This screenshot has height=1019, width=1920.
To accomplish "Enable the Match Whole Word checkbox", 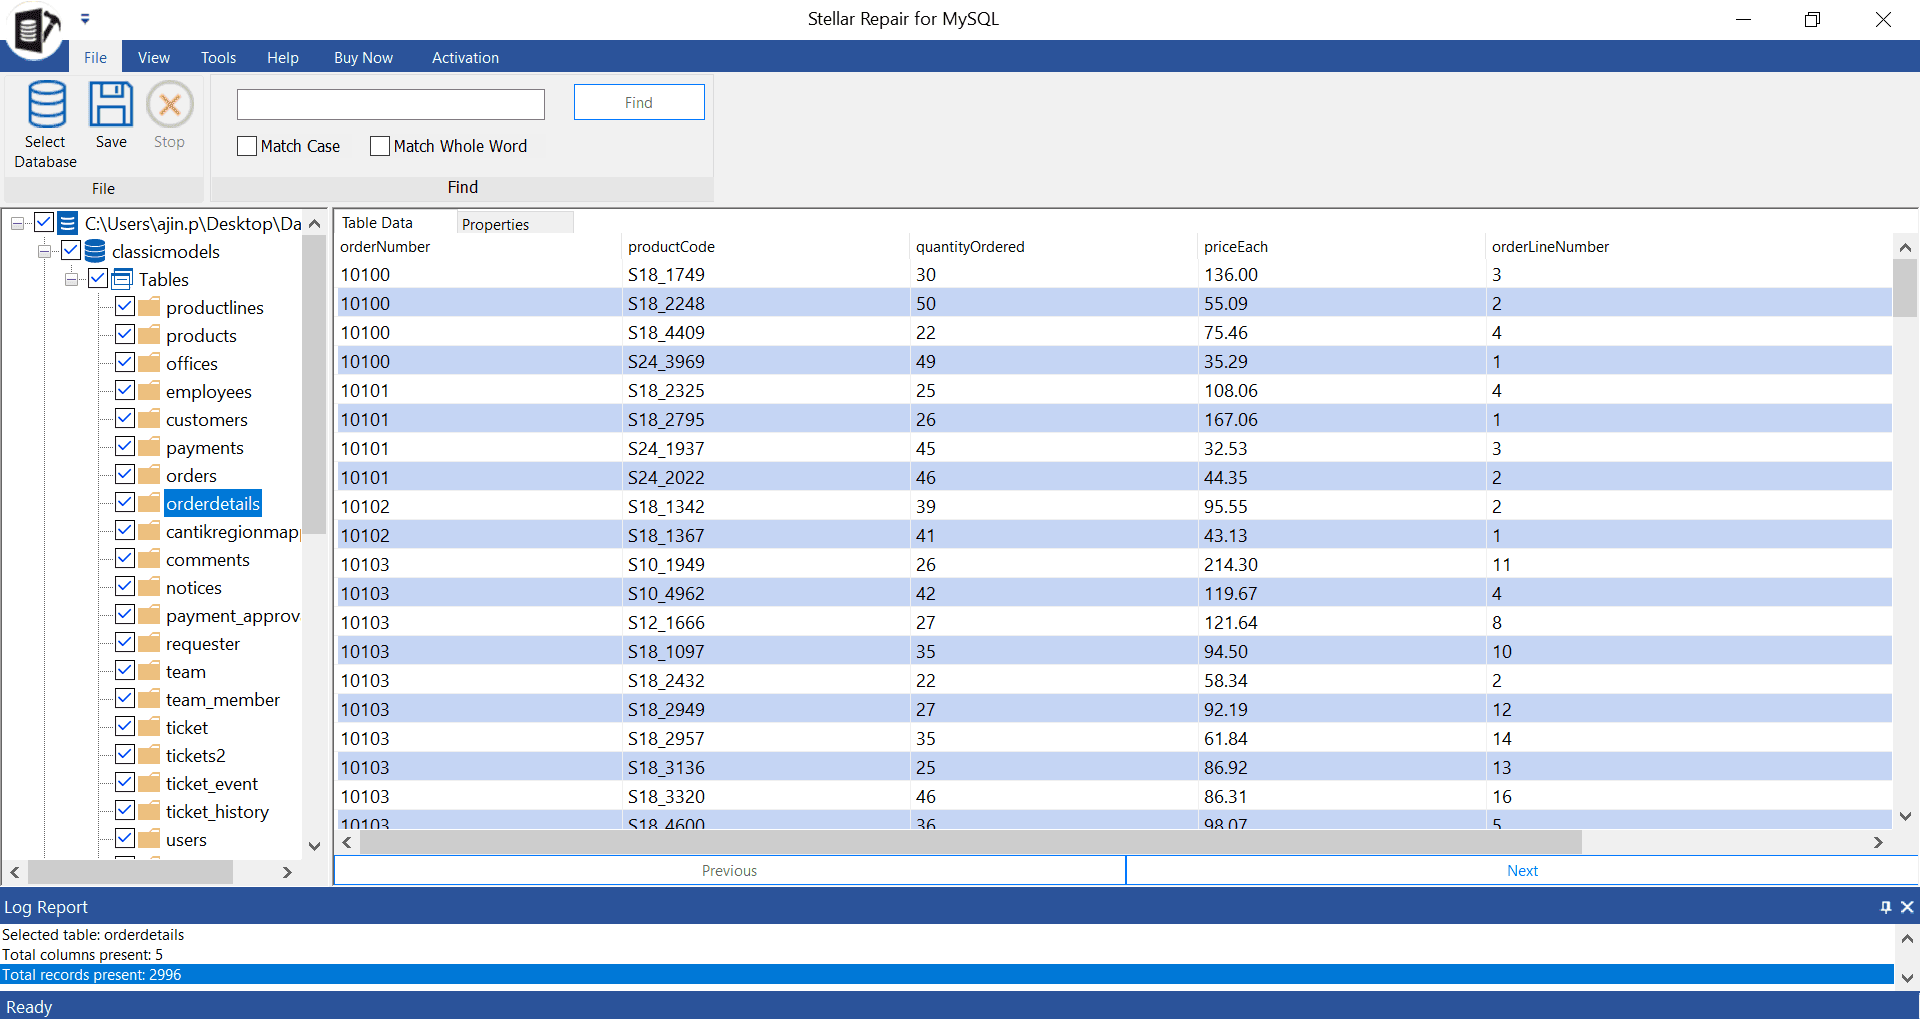I will pyautogui.click(x=380, y=146).
